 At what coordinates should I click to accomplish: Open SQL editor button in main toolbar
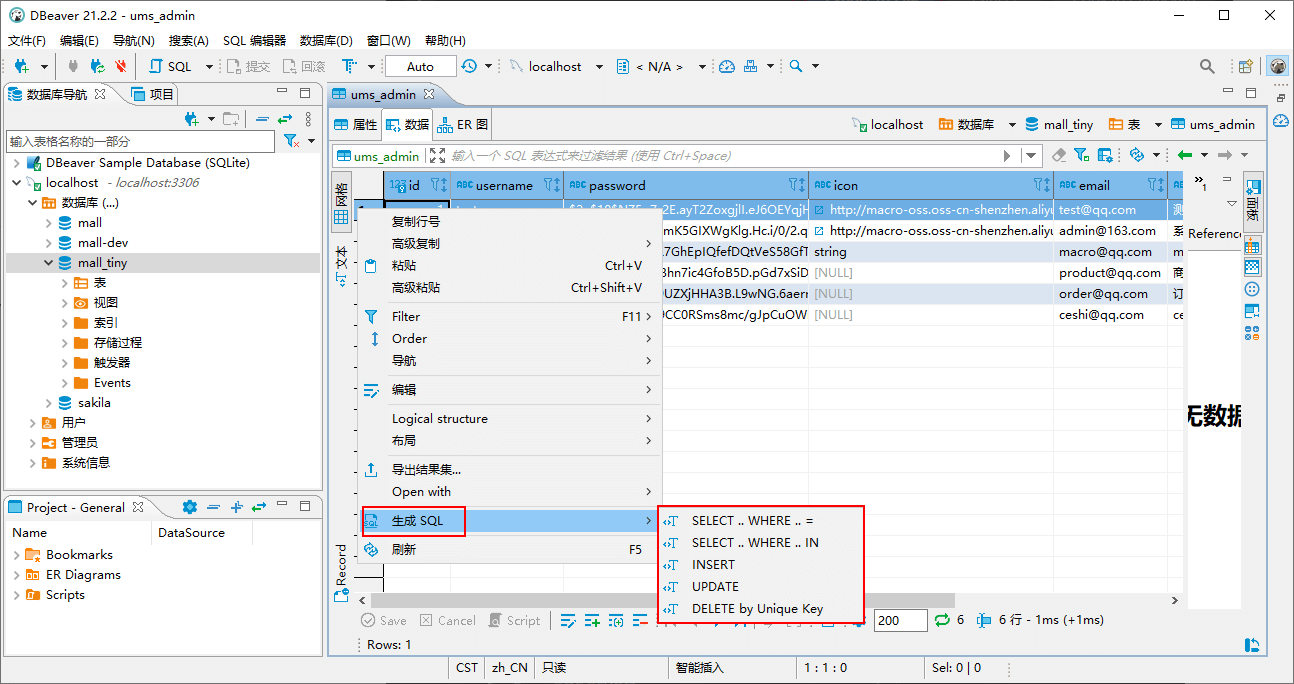pos(171,66)
